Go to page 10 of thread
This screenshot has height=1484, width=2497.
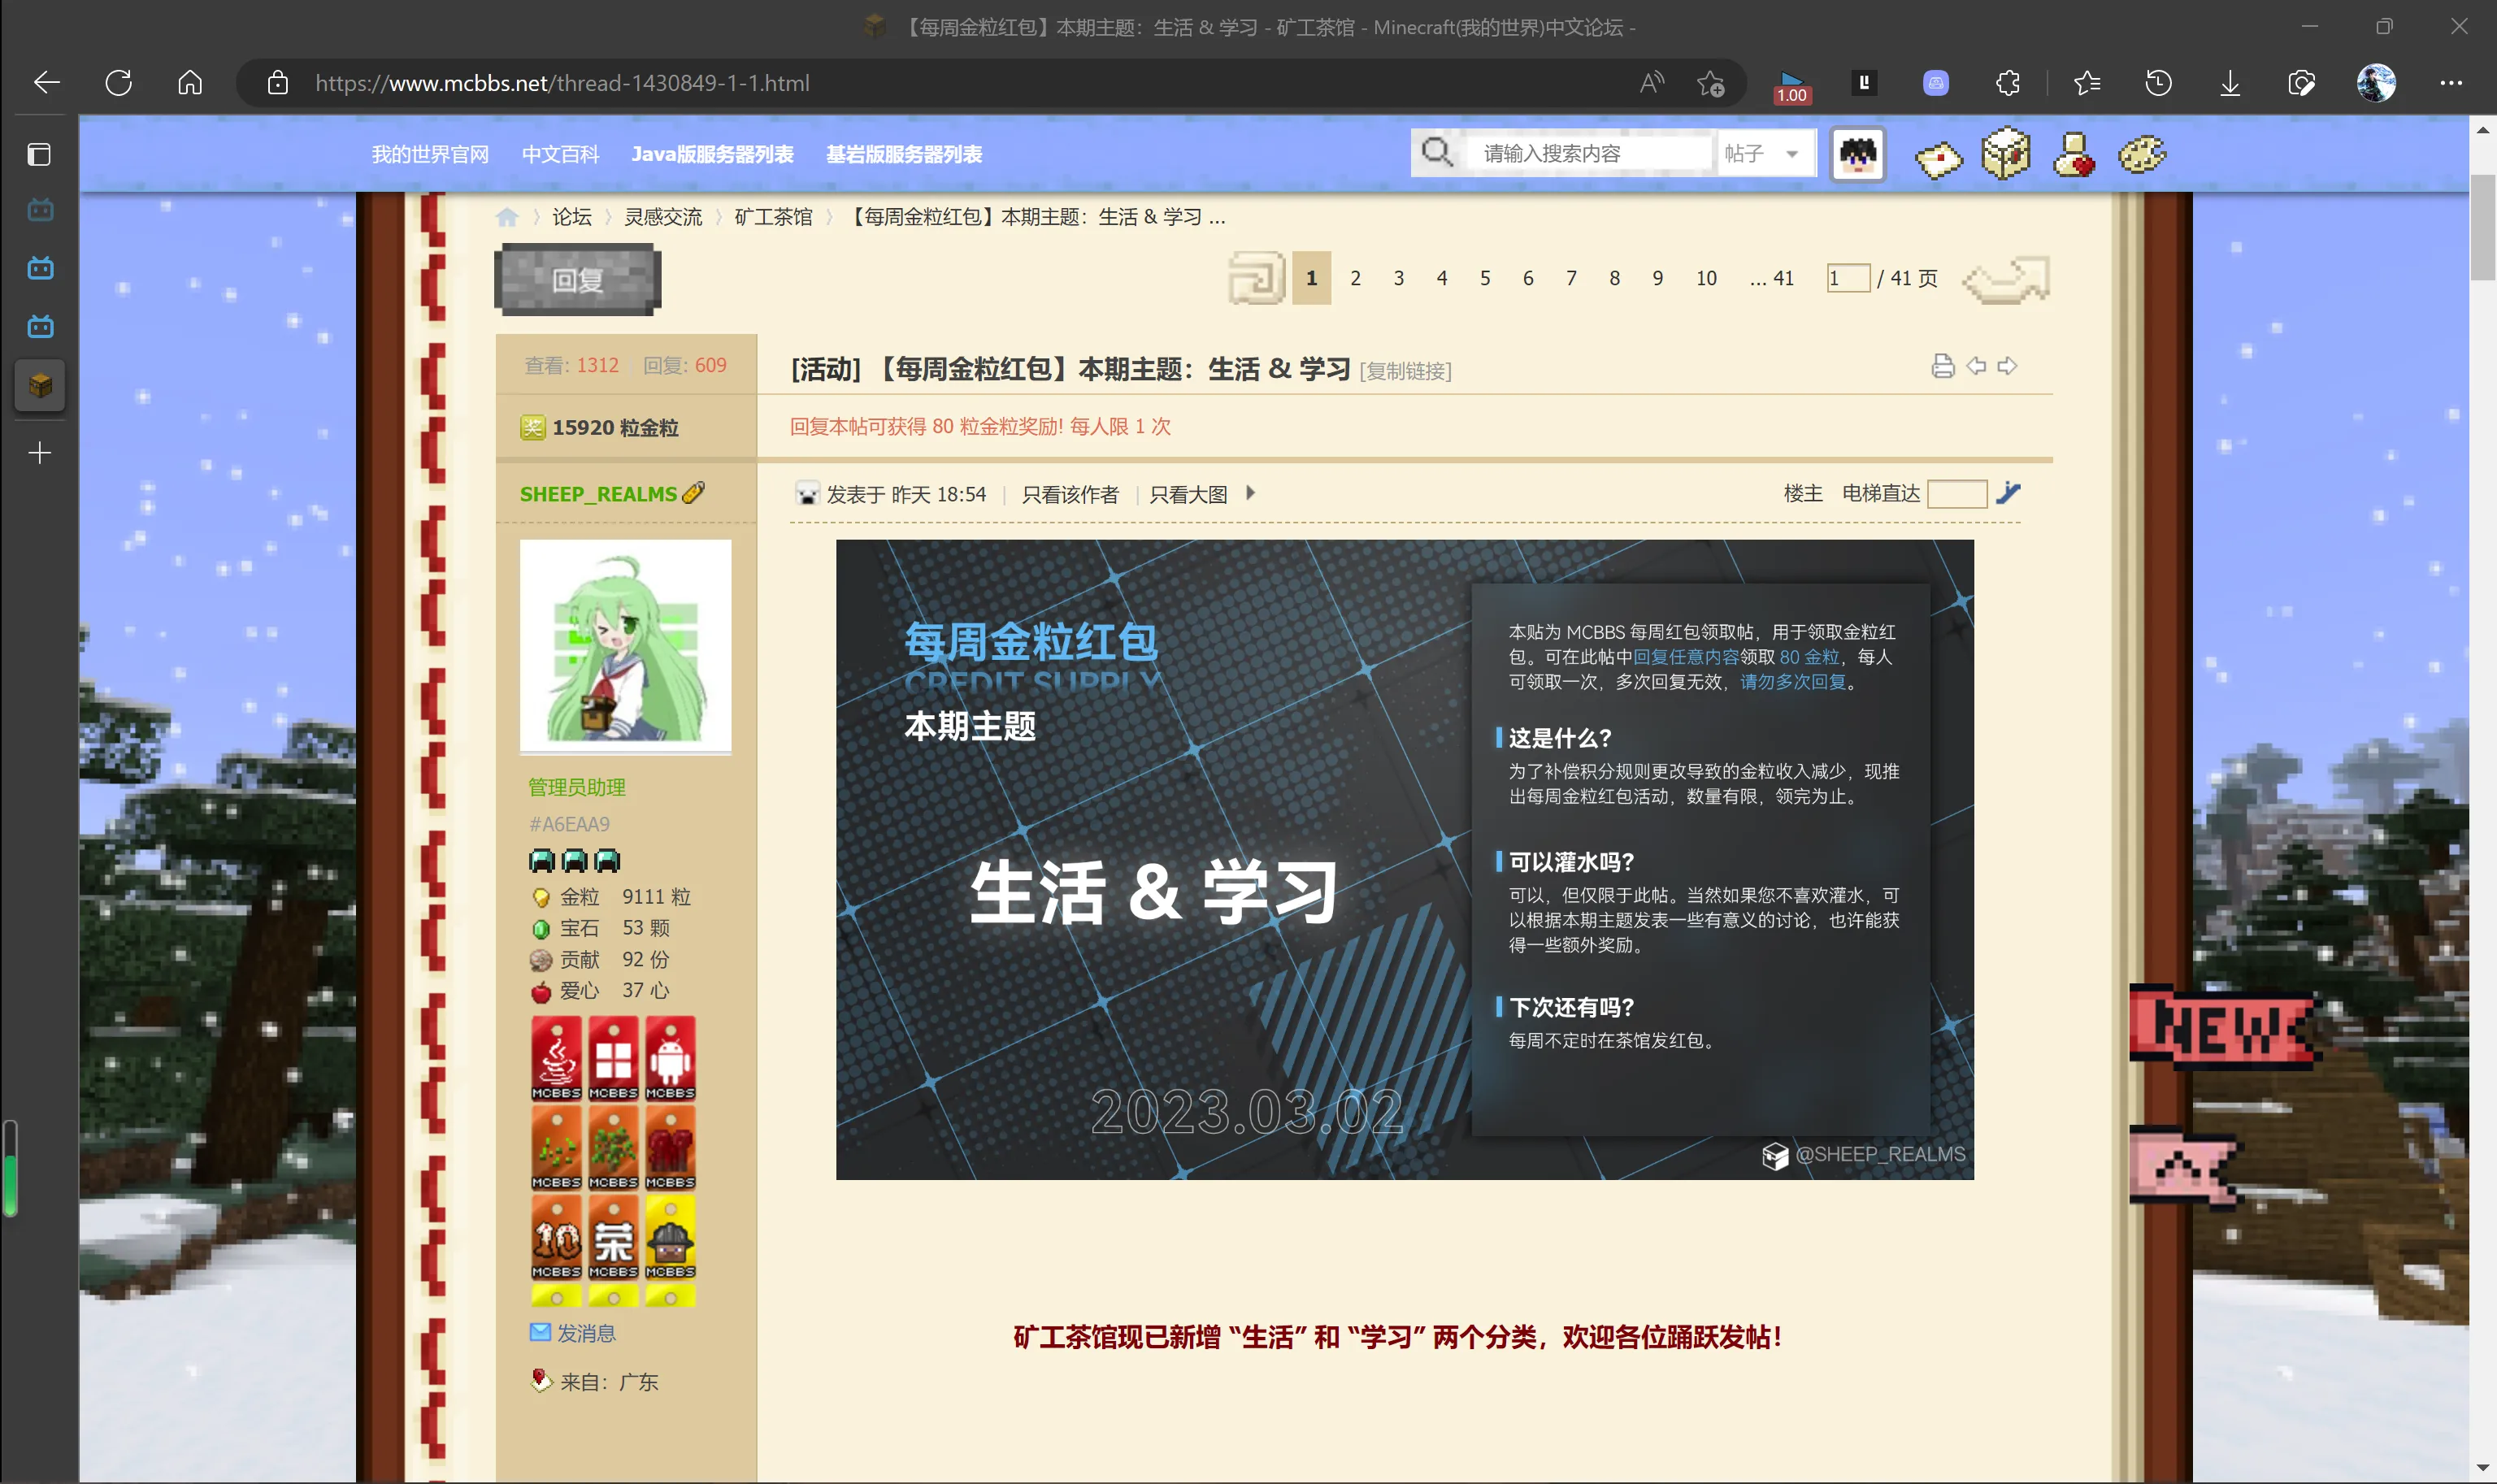(1706, 278)
